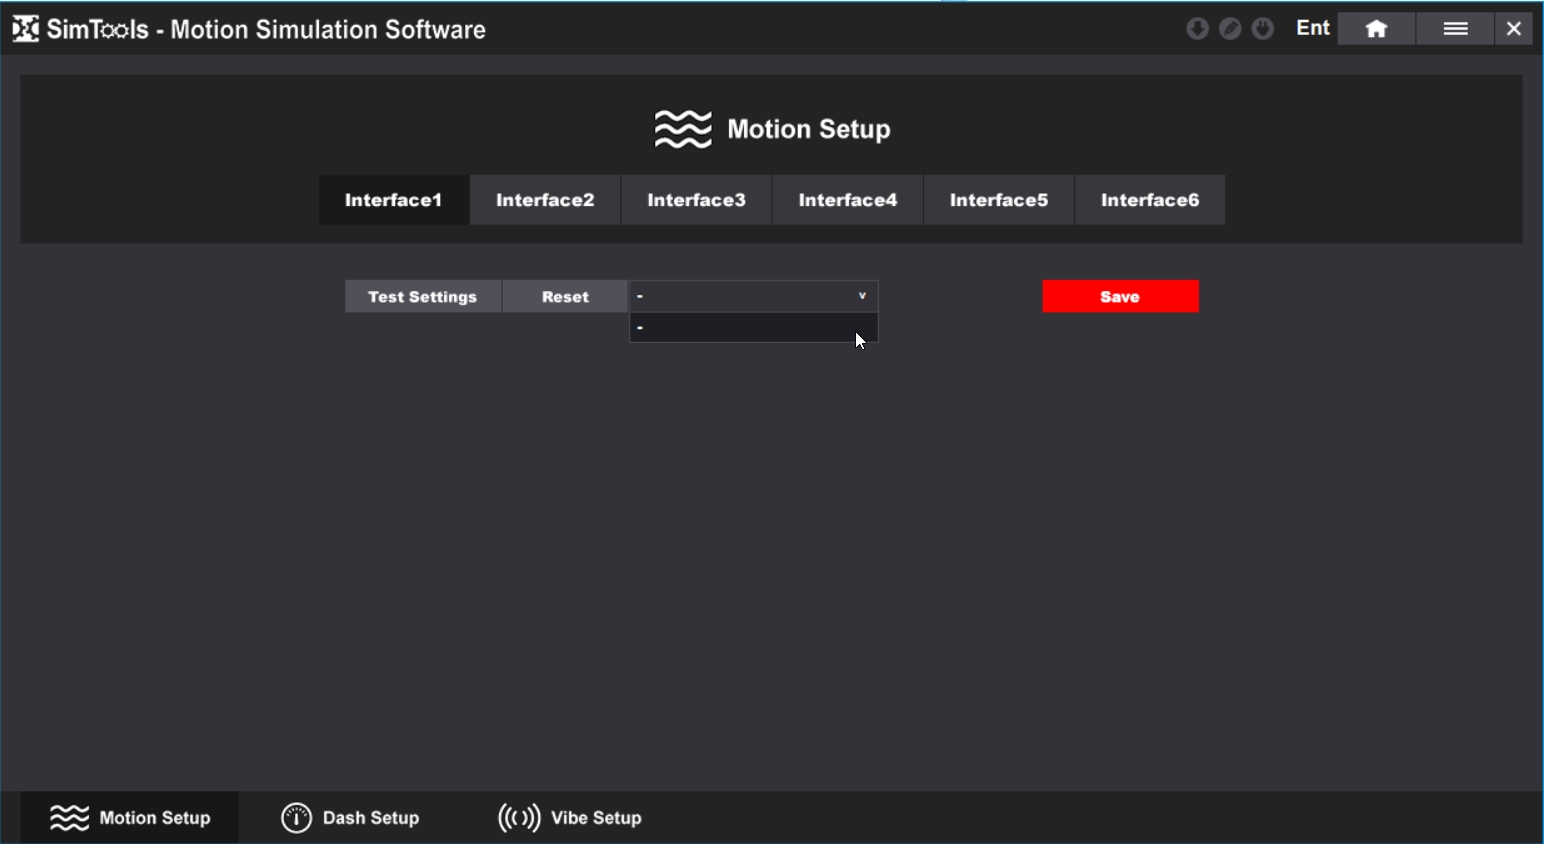
Task: Collapse the interface type dropdown arrow
Action: pyautogui.click(x=862, y=296)
